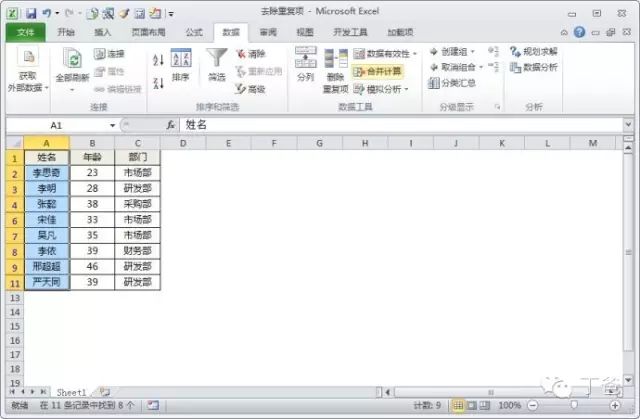Select the cell containing 46
The image size is (640, 419).
92,266
